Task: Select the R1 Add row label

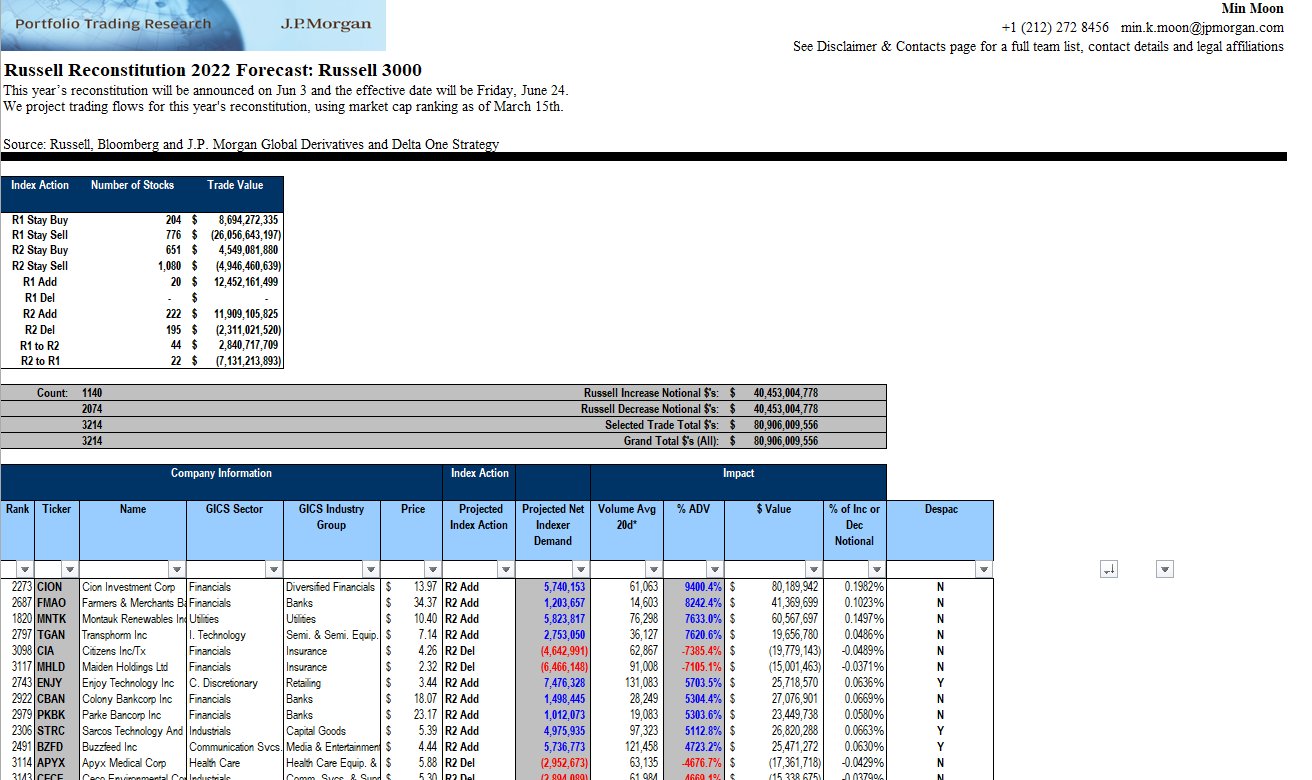Action: 40,282
